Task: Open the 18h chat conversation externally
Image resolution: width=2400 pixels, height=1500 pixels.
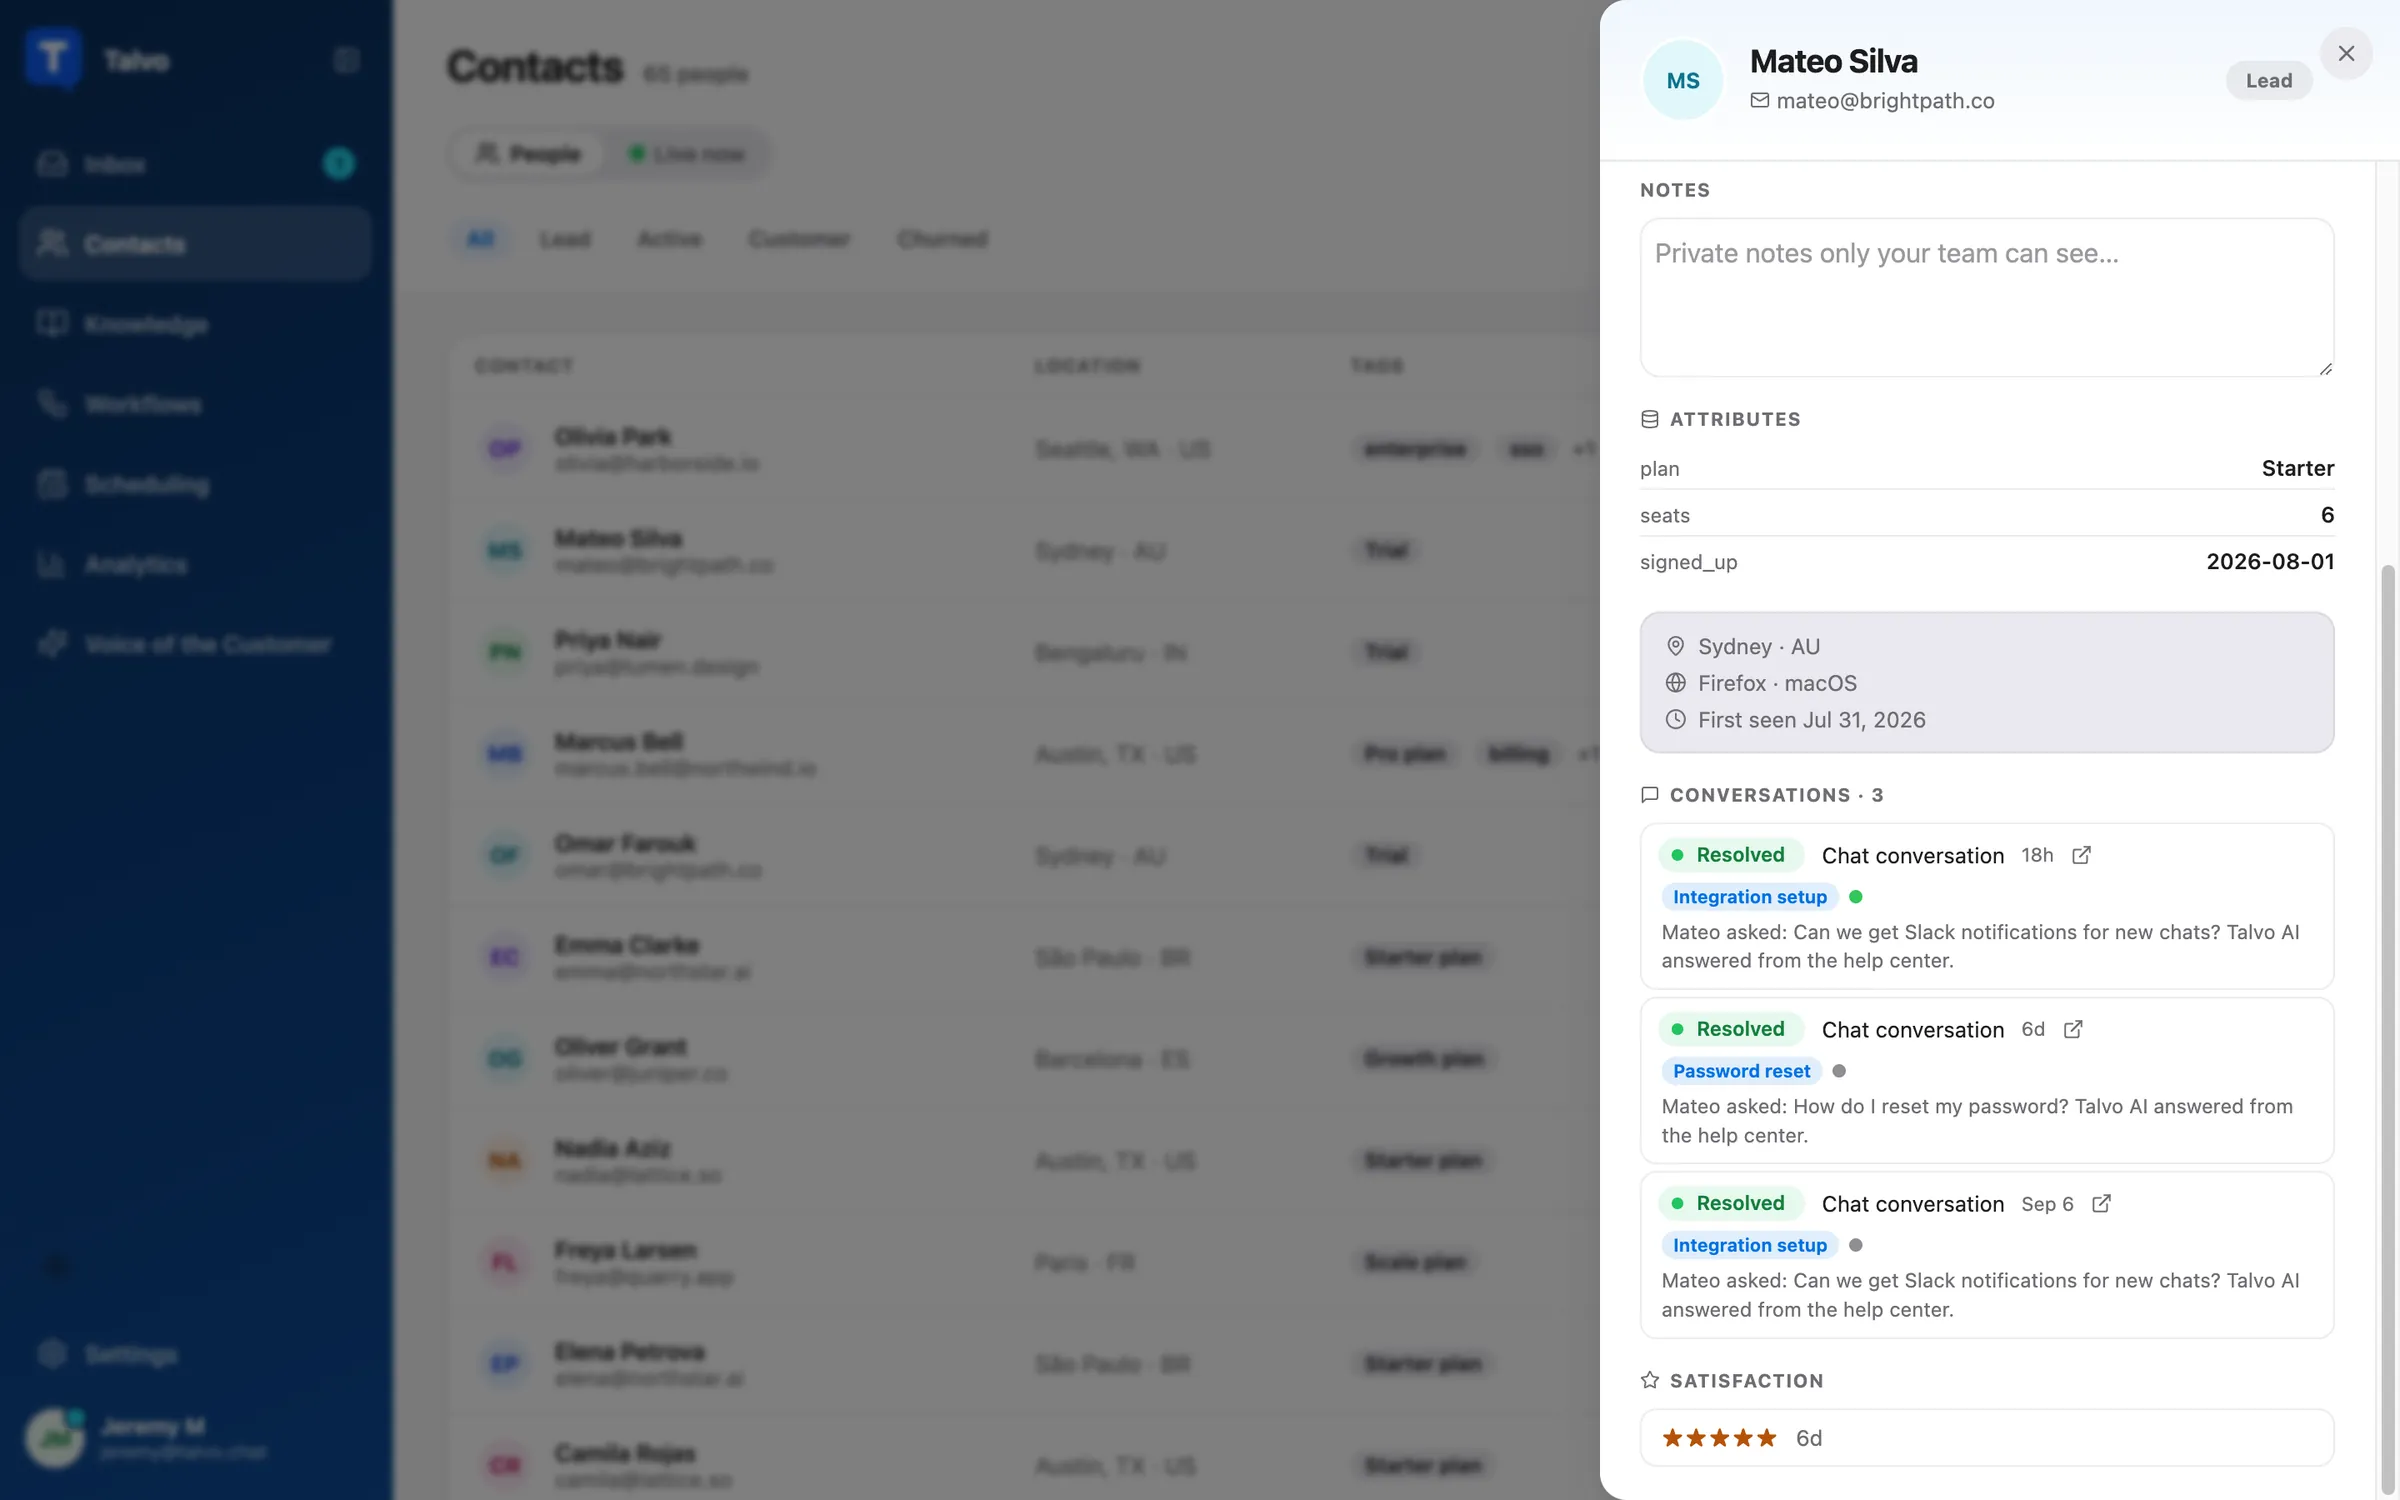Action: pyautogui.click(x=2081, y=855)
